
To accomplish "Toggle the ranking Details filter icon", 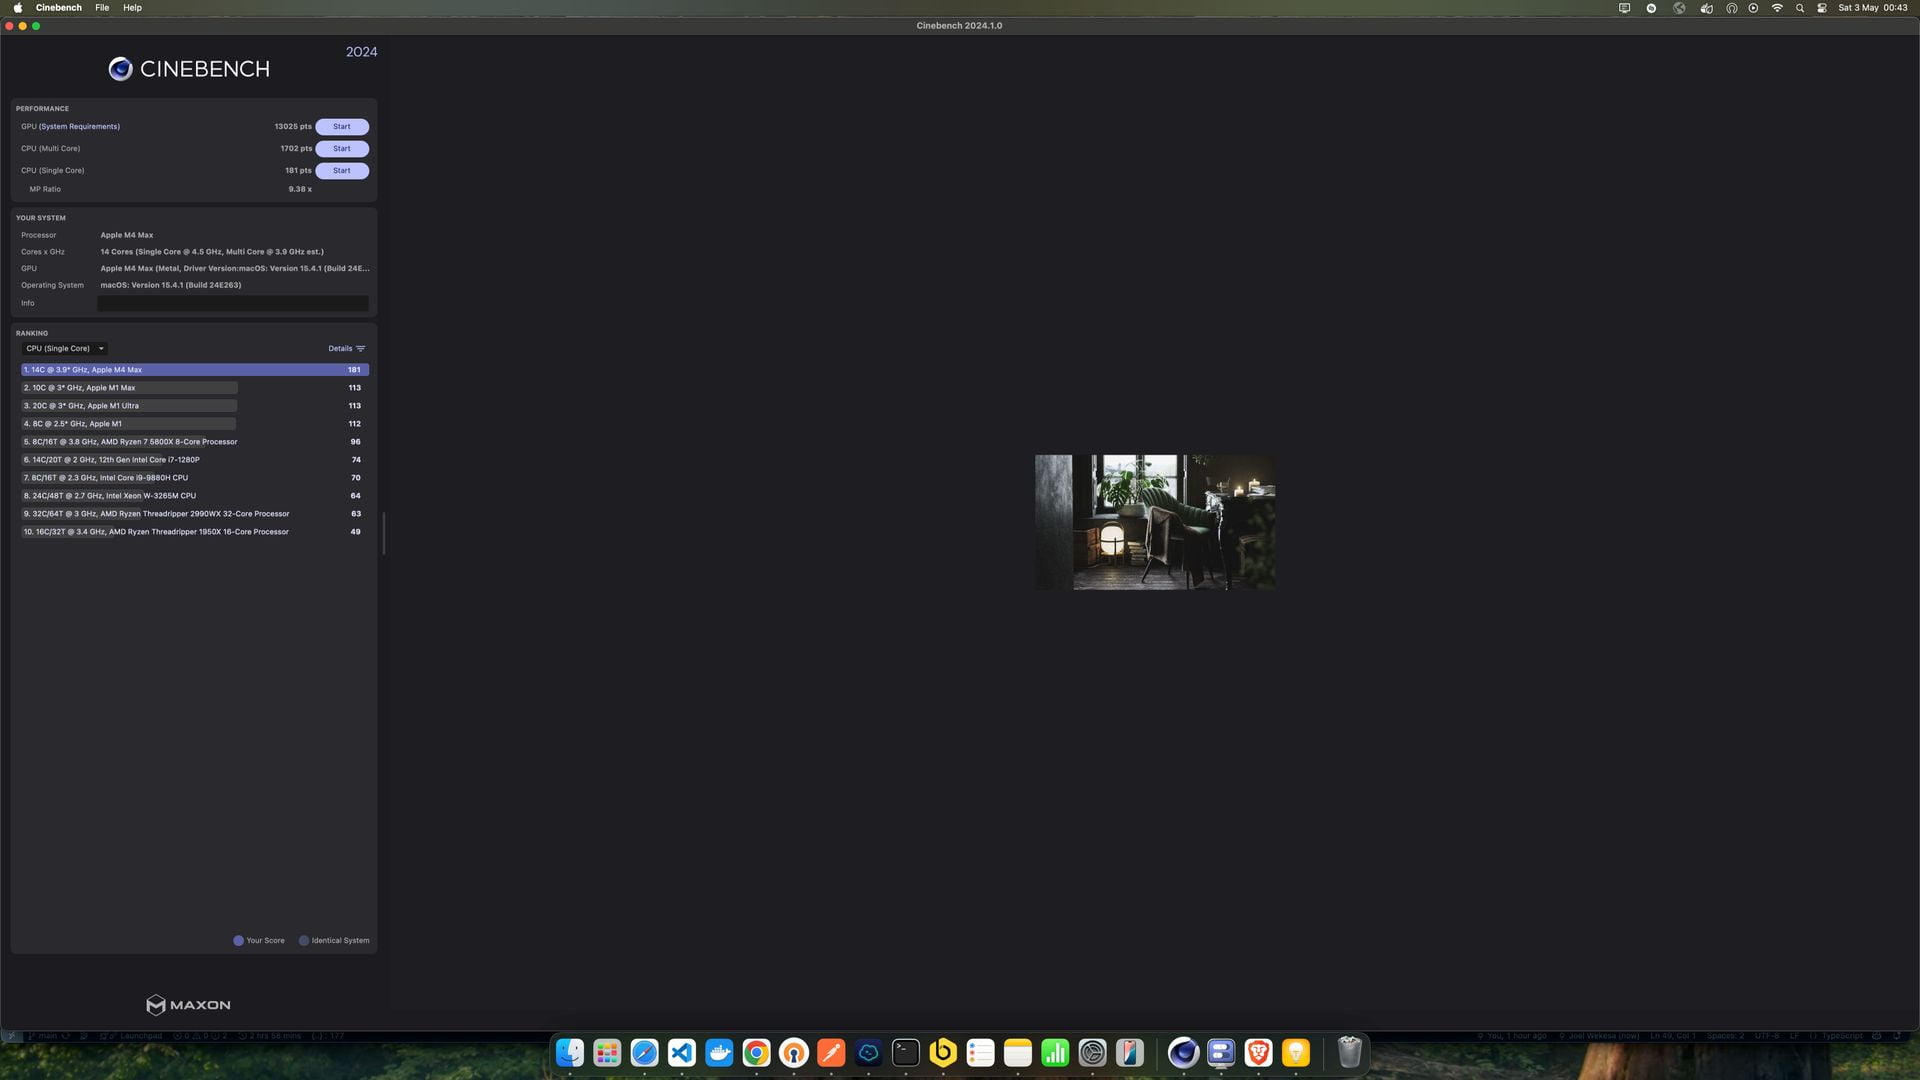I will 361,349.
